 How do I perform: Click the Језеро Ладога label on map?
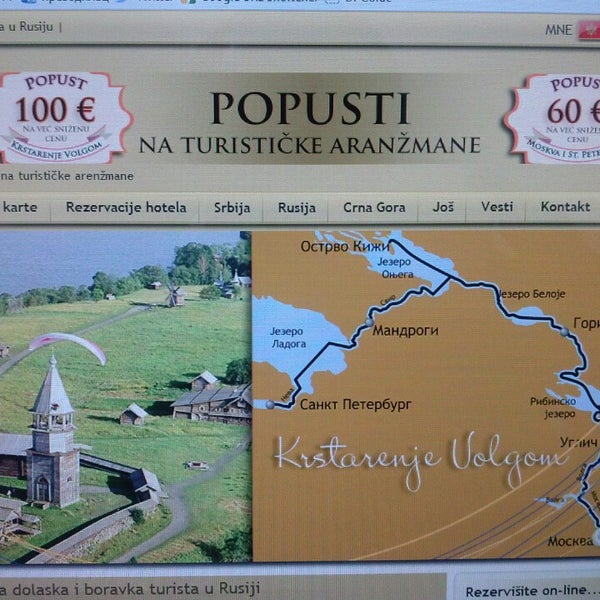pos(289,338)
